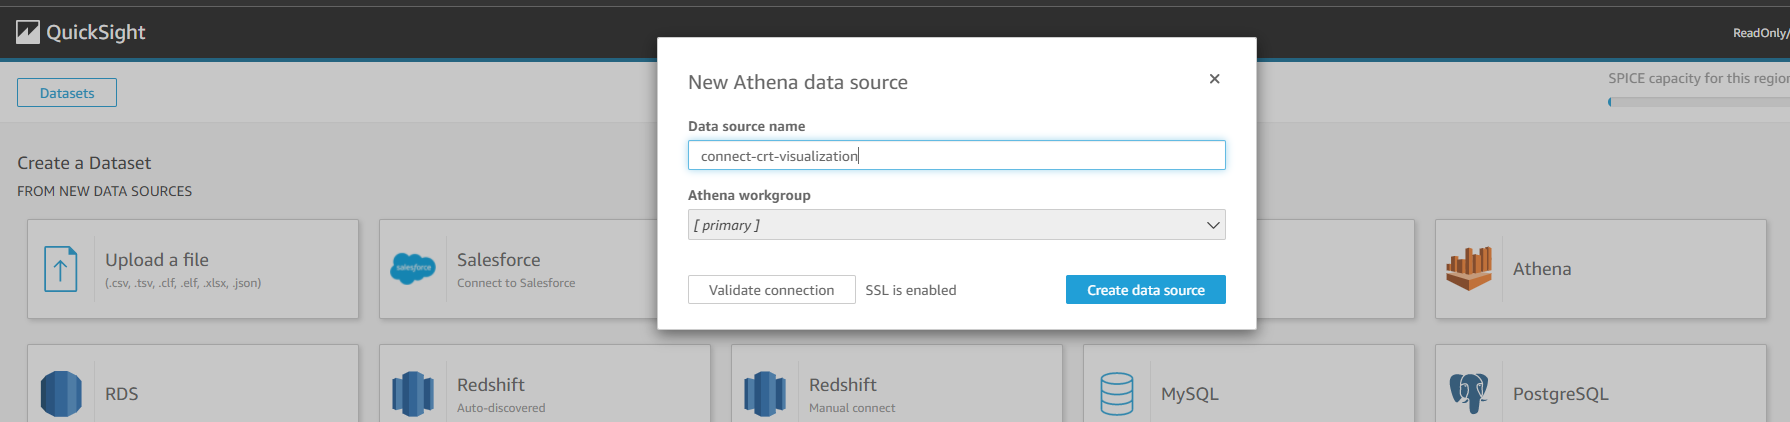Select the MySQL database icon
Viewport: 1790px width, 422px height.
[x=1116, y=393]
